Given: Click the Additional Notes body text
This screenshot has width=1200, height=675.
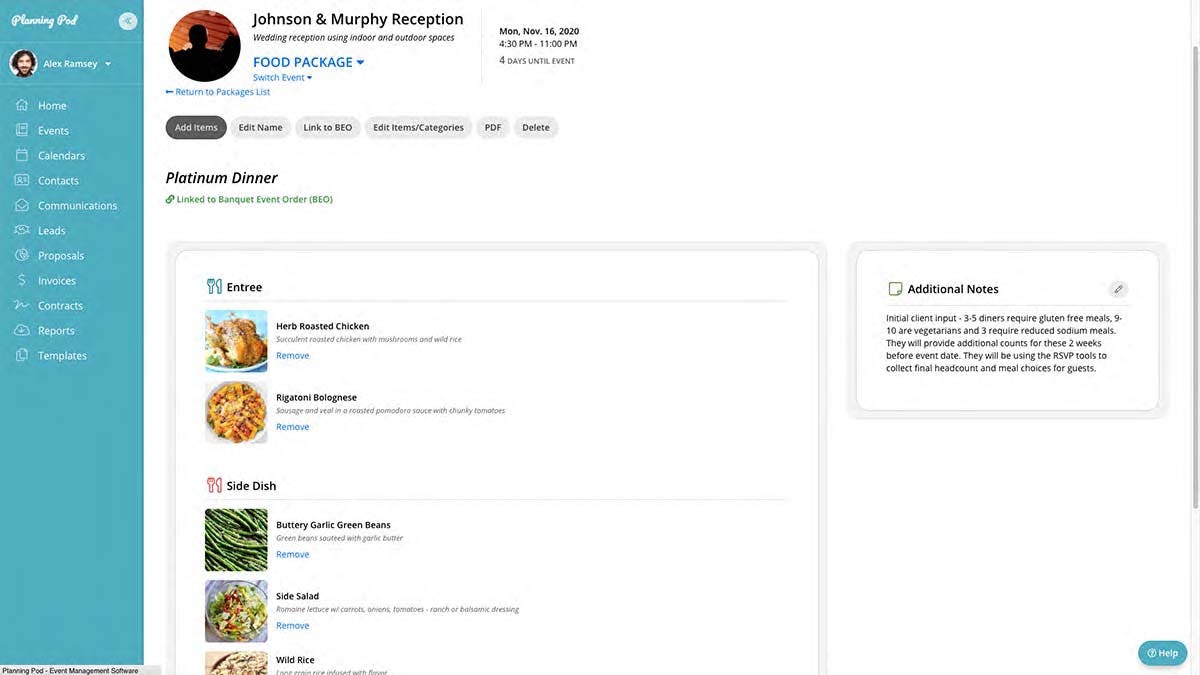Looking at the screenshot, I should (x=1004, y=343).
